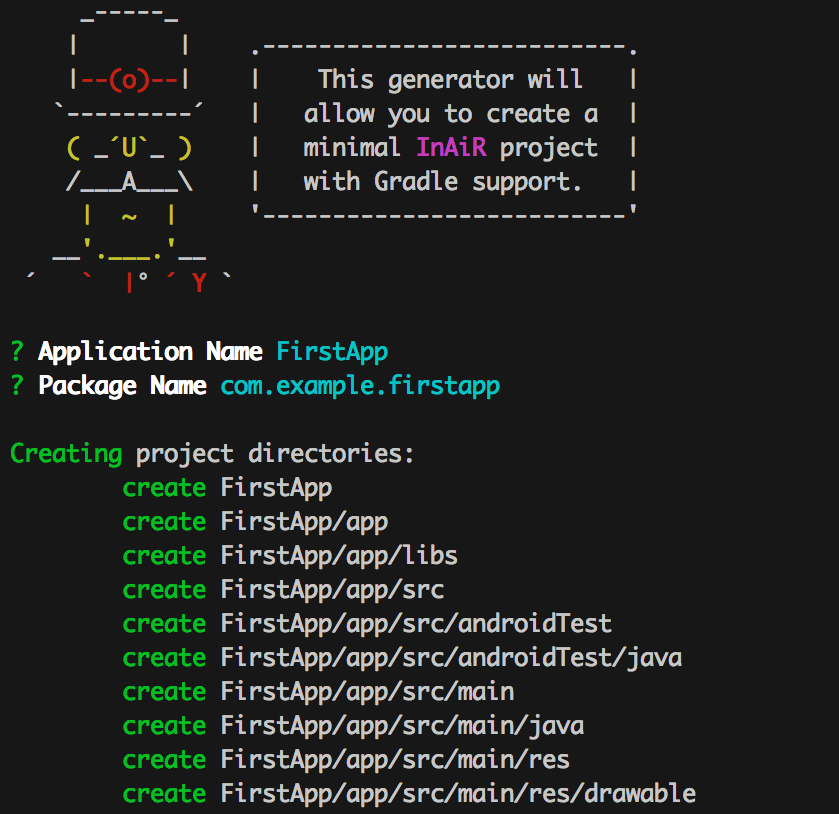Click the FirstApp/app/src path

point(332,590)
